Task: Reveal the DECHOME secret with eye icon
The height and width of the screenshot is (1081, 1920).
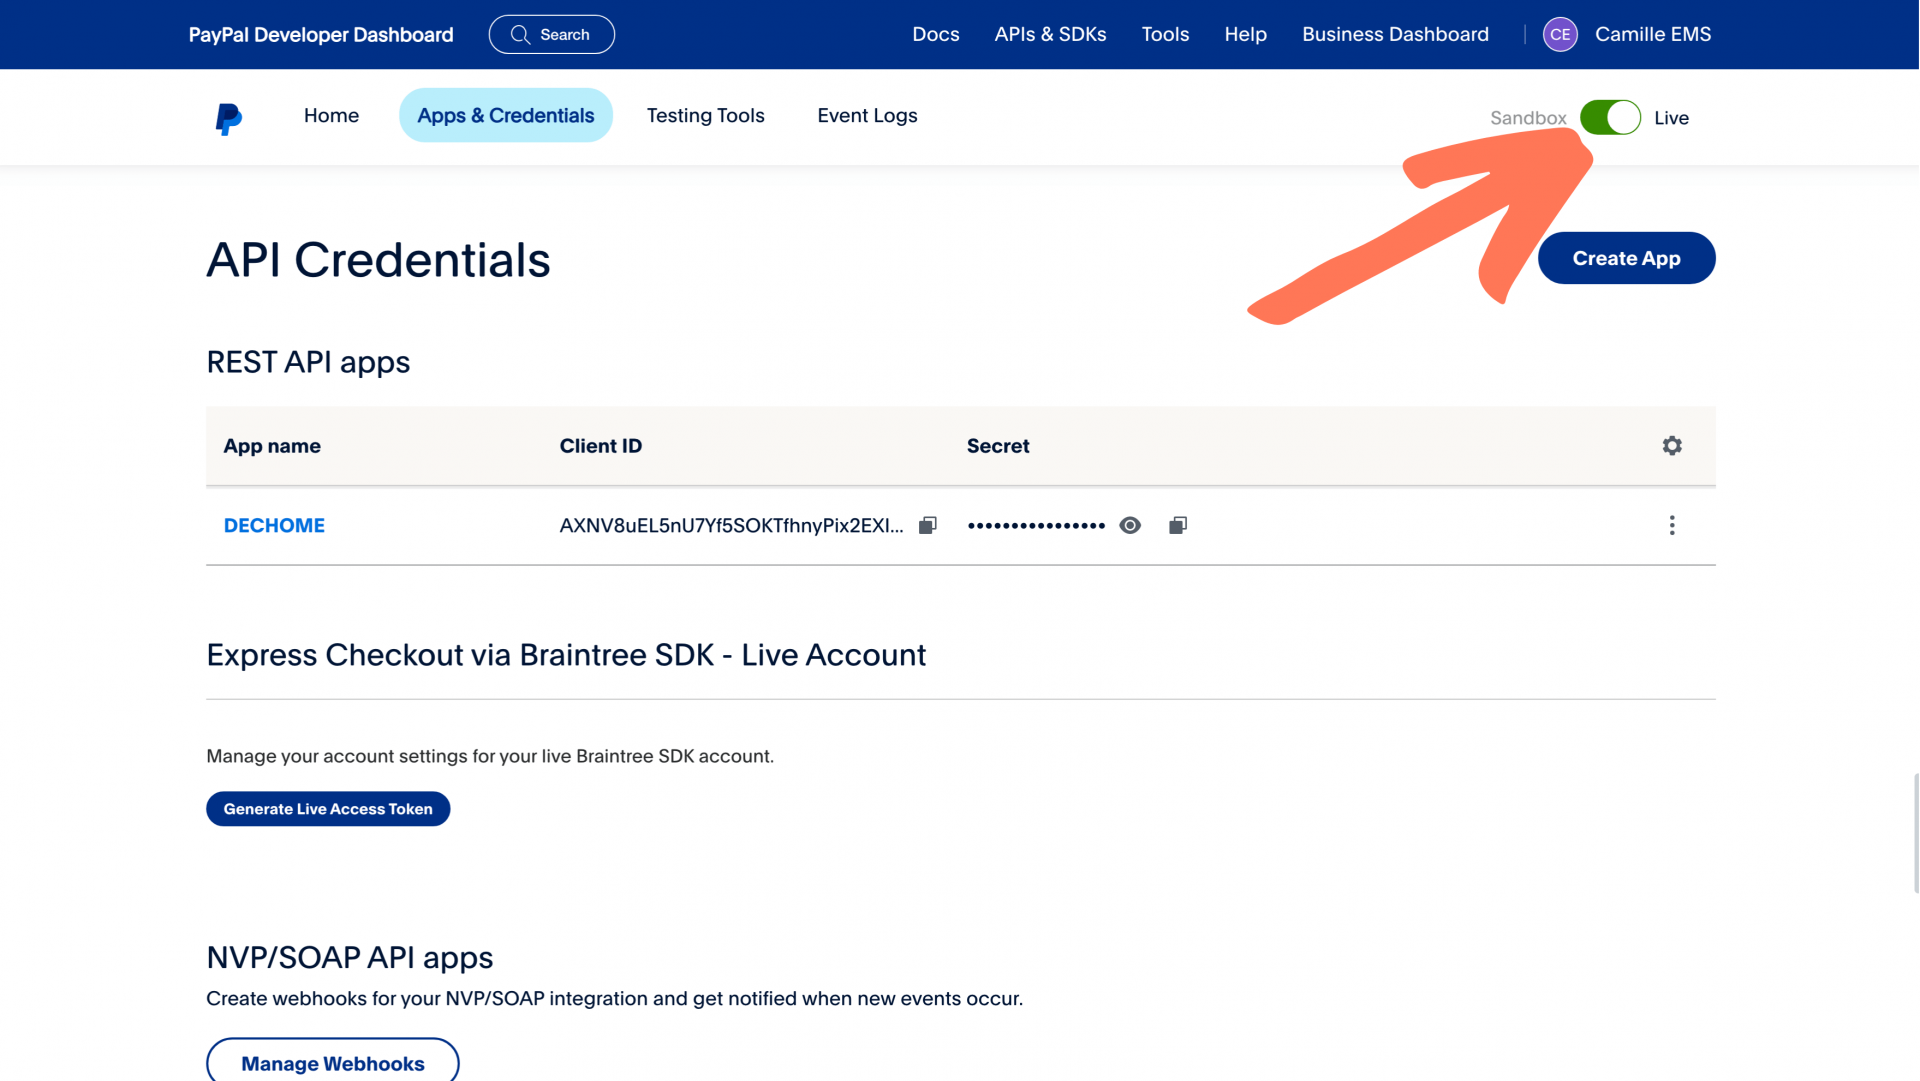Action: pyautogui.click(x=1130, y=525)
